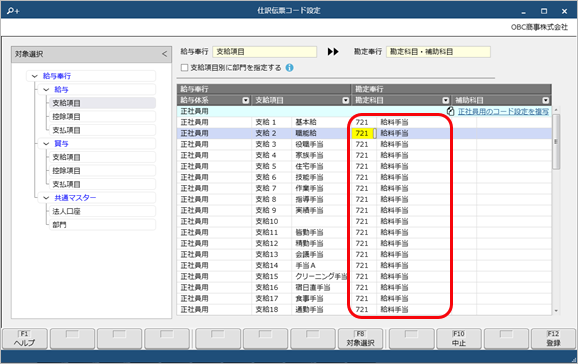578x364 pixels.
Task: Open the 勘定科目 column filter dropdown
Action: pos(446,100)
